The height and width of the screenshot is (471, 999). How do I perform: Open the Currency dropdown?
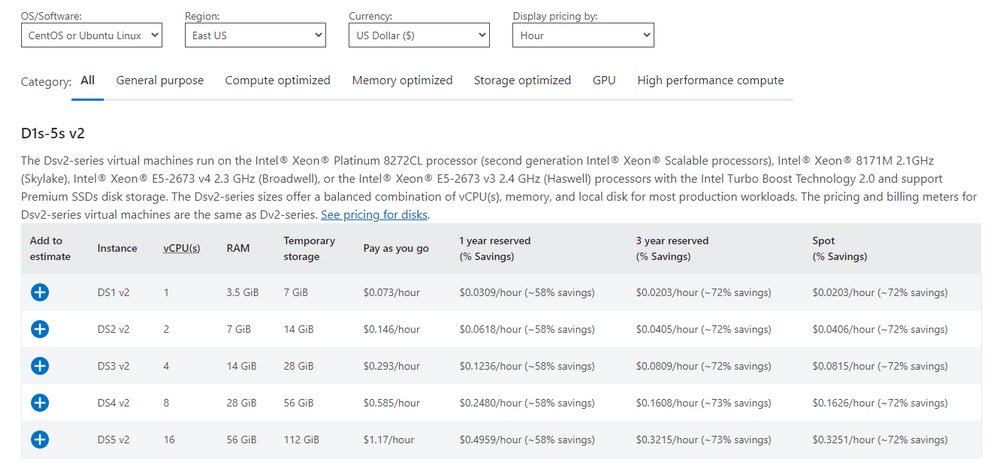[x=418, y=35]
